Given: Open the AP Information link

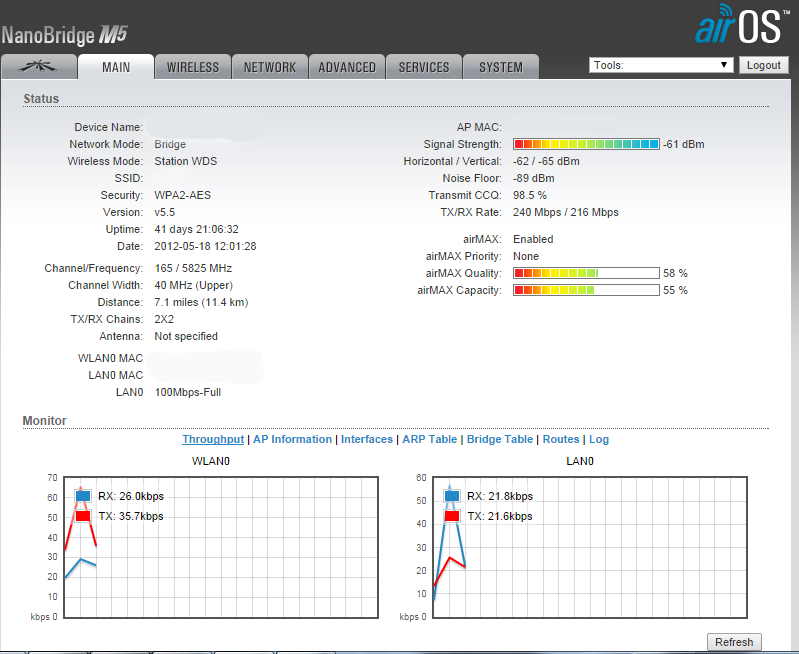Looking at the screenshot, I should click(292, 439).
